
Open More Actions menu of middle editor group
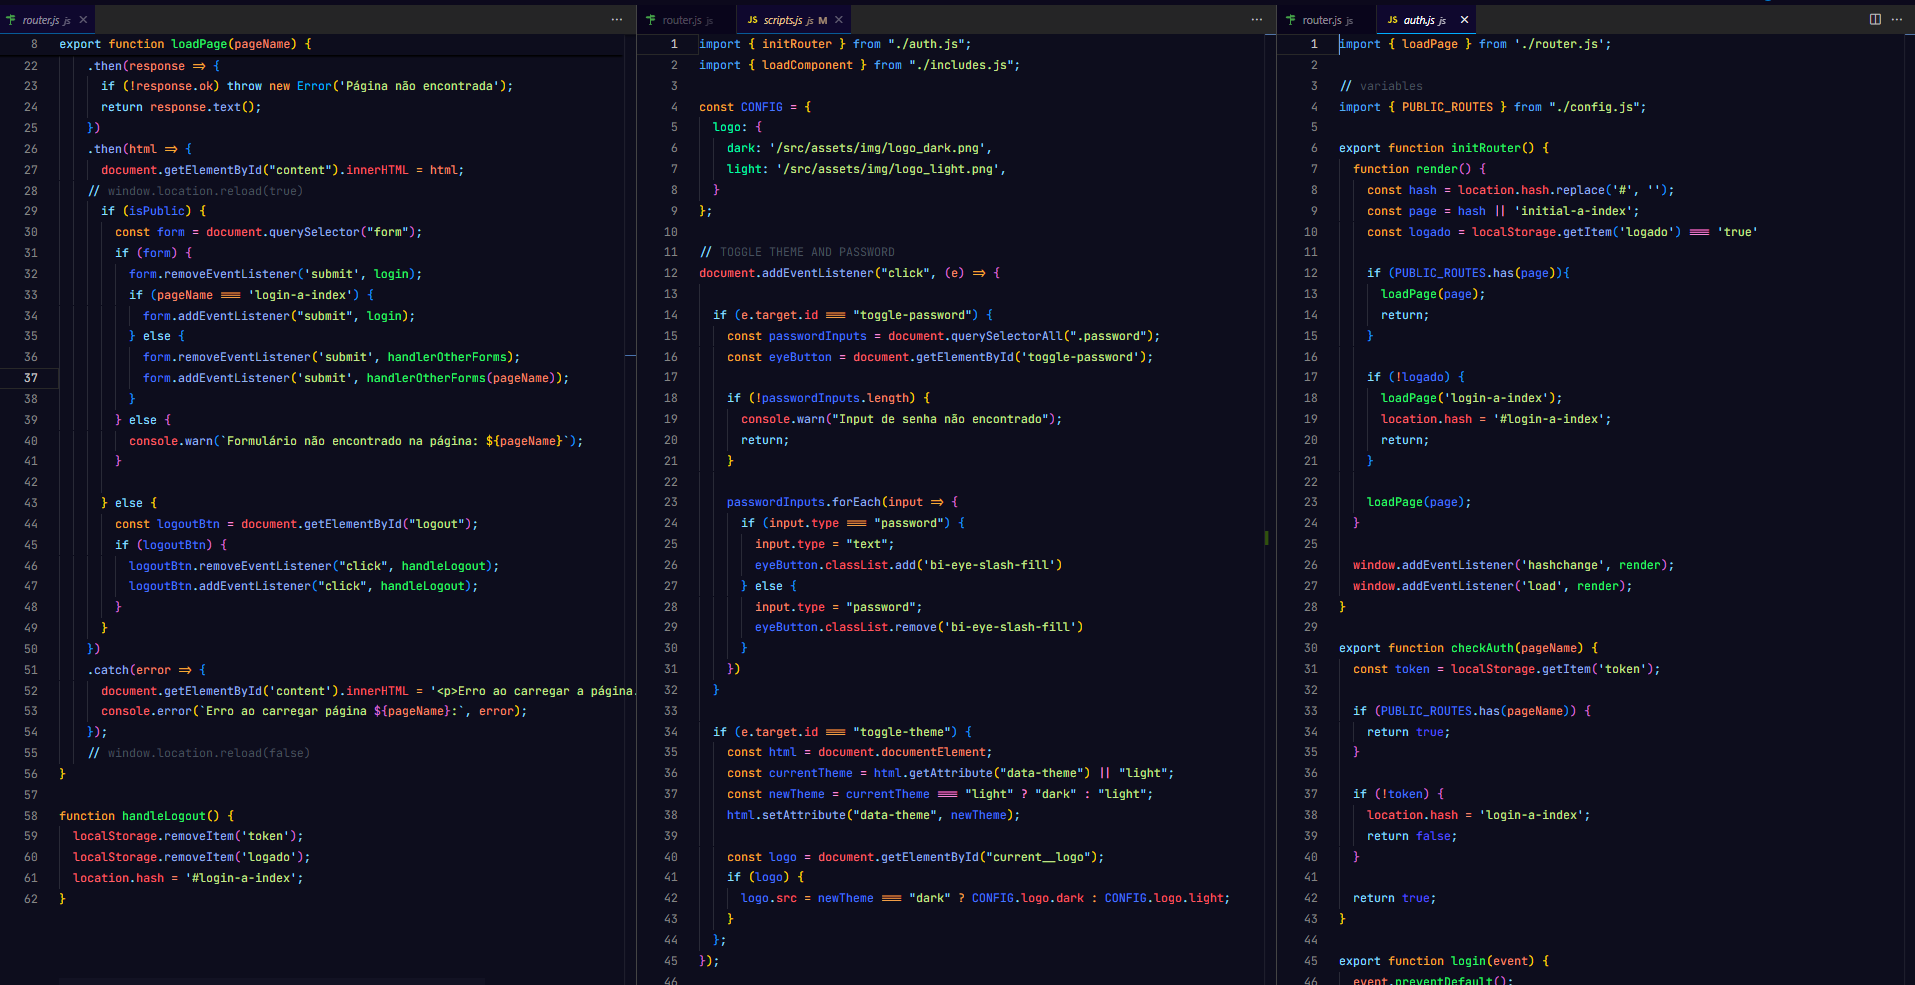tap(1257, 20)
